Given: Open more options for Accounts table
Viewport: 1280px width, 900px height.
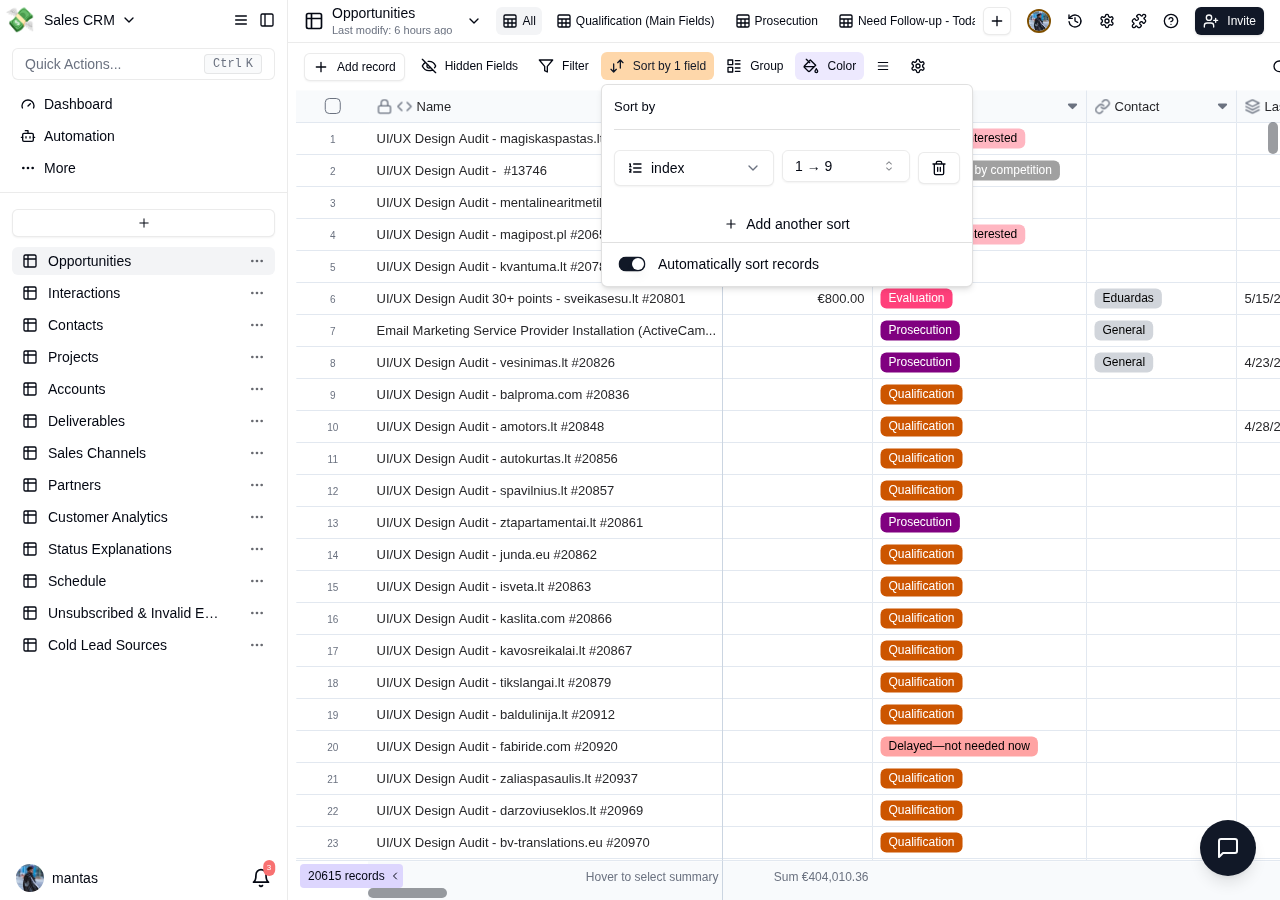Looking at the screenshot, I should point(257,389).
